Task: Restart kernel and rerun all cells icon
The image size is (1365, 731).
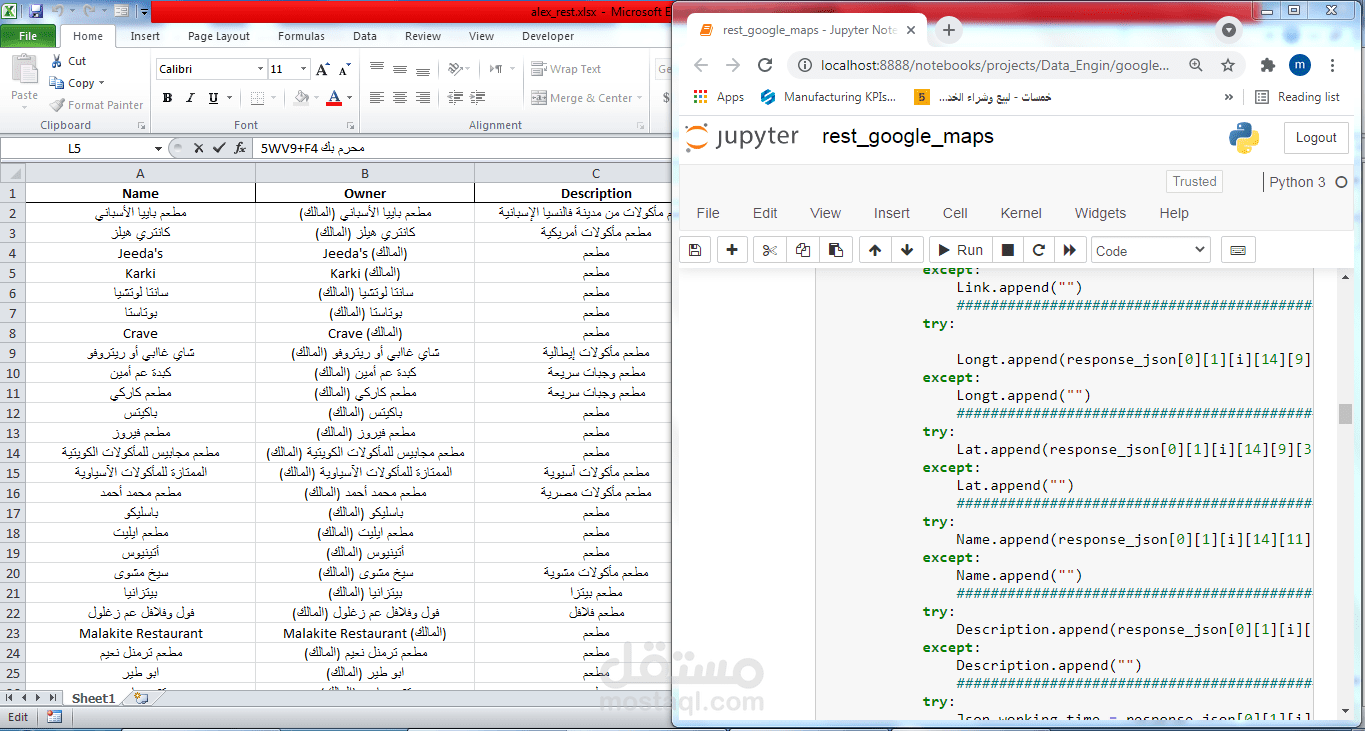Action: click(1070, 250)
